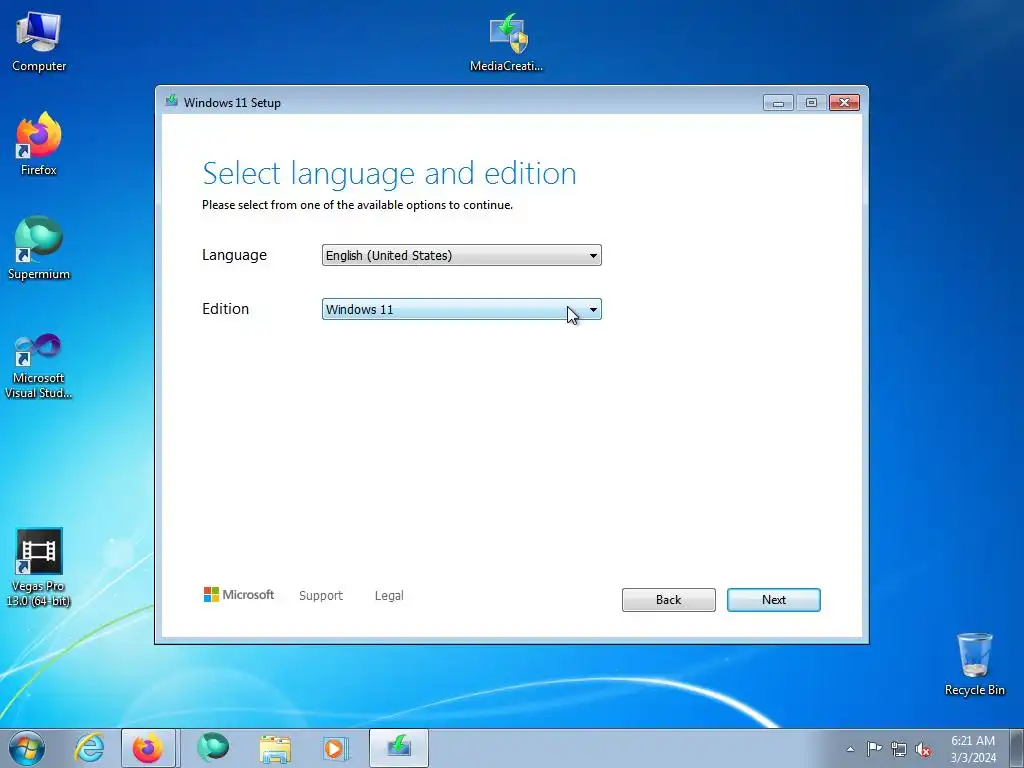Open the Support link
The width and height of the screenshot is (1024, 768).
point(321,596)
